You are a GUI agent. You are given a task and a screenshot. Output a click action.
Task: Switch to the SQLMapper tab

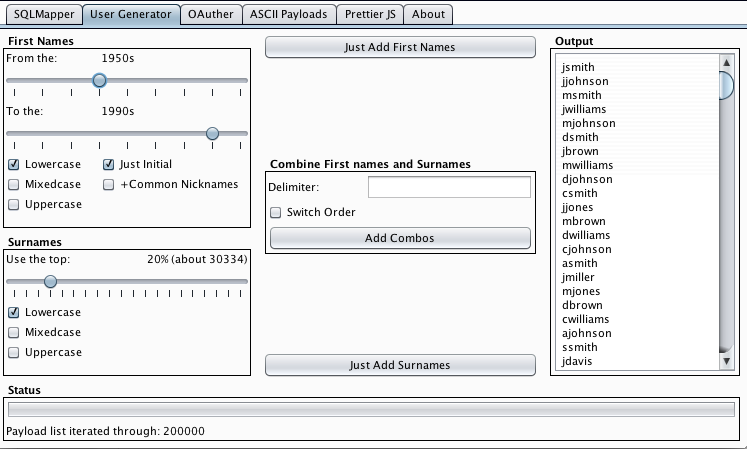[44, 14]
